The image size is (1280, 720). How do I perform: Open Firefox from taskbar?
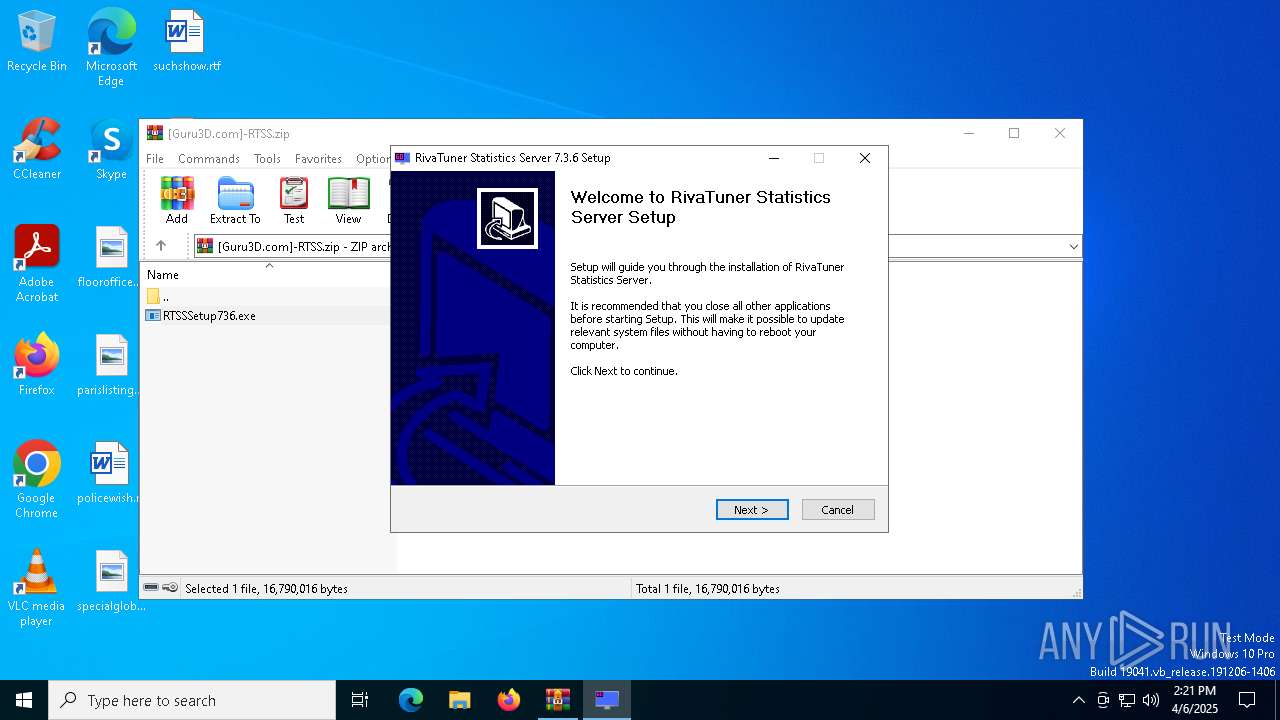click(x=509, y=700)
